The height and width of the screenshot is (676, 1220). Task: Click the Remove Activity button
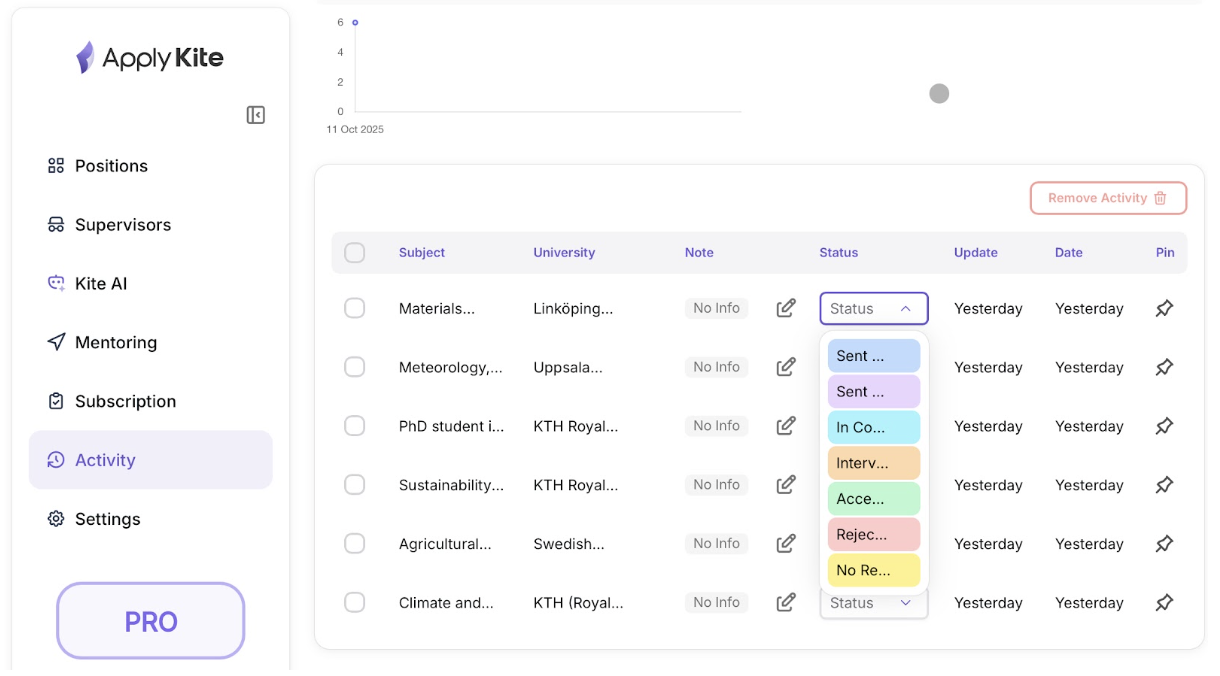pyautogui.click(x=1108, y=198)
